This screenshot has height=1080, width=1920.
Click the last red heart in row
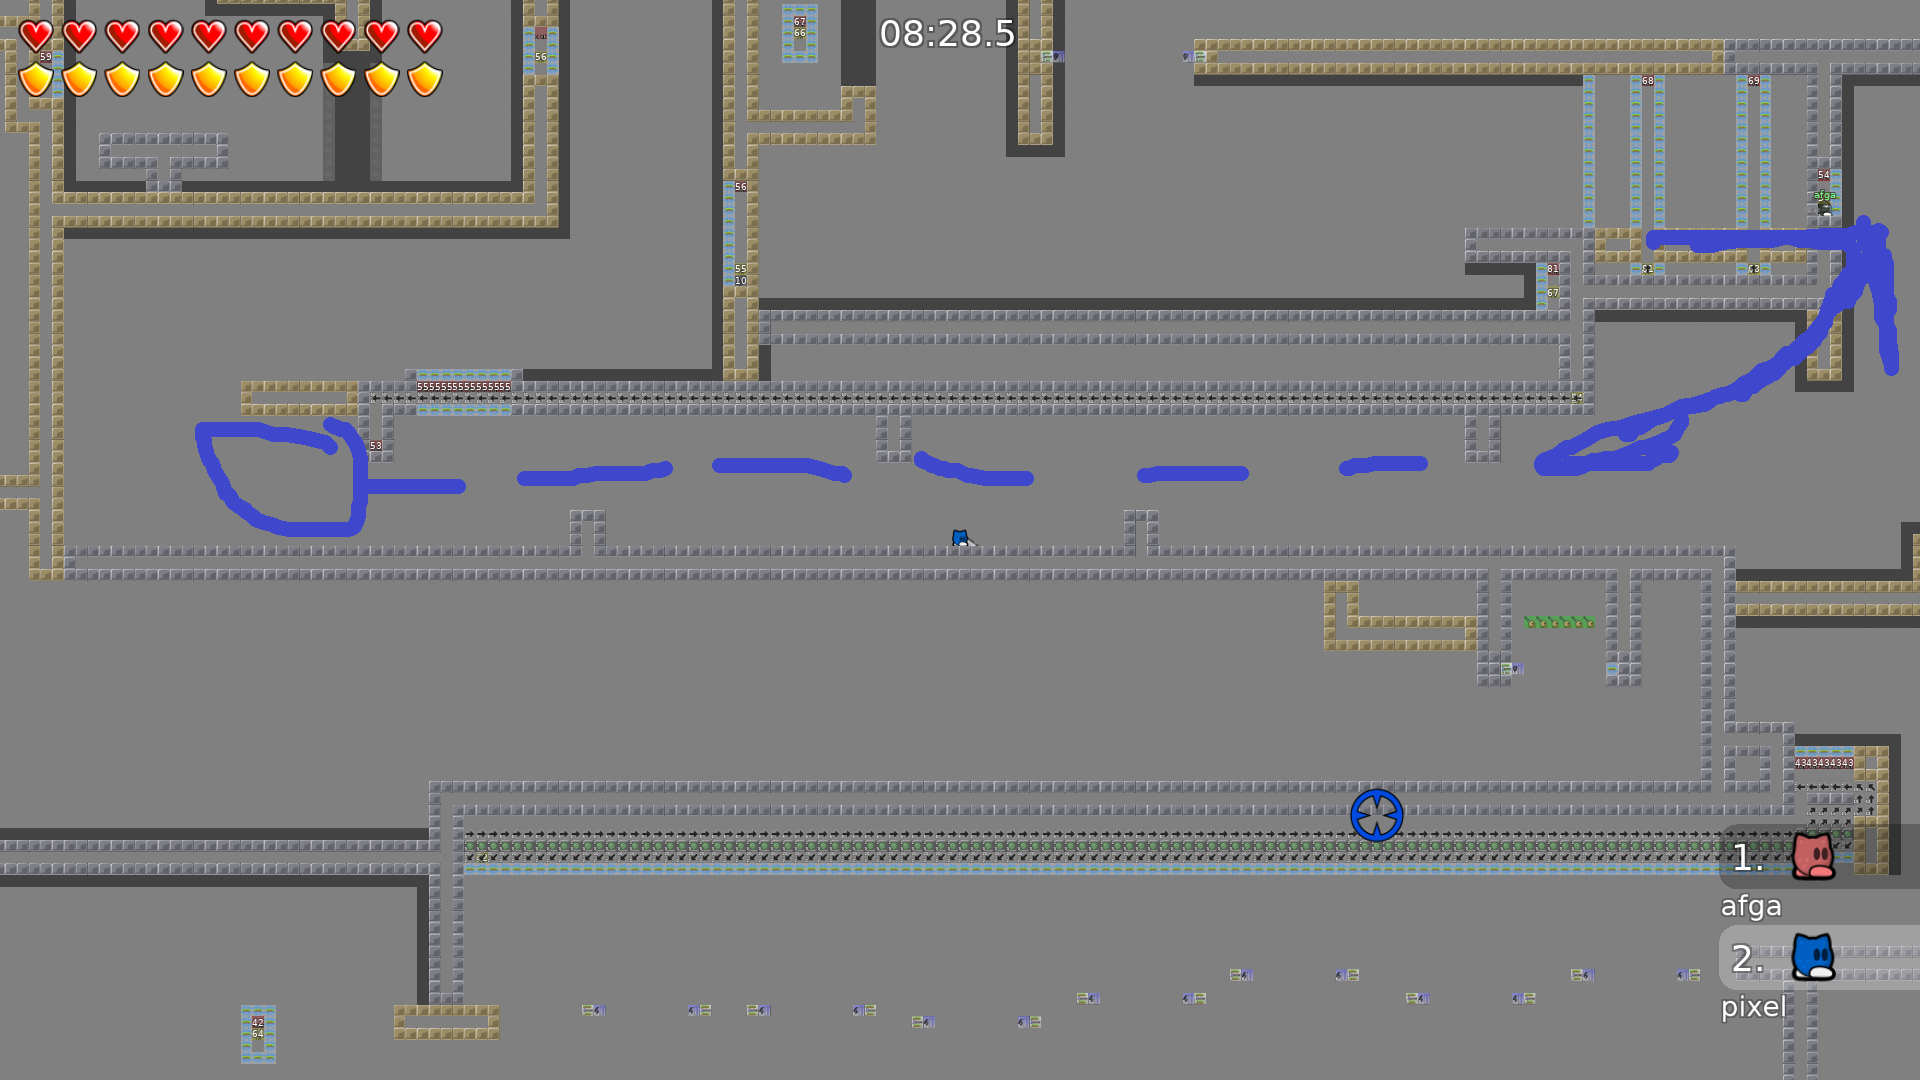tap(425, 36)
